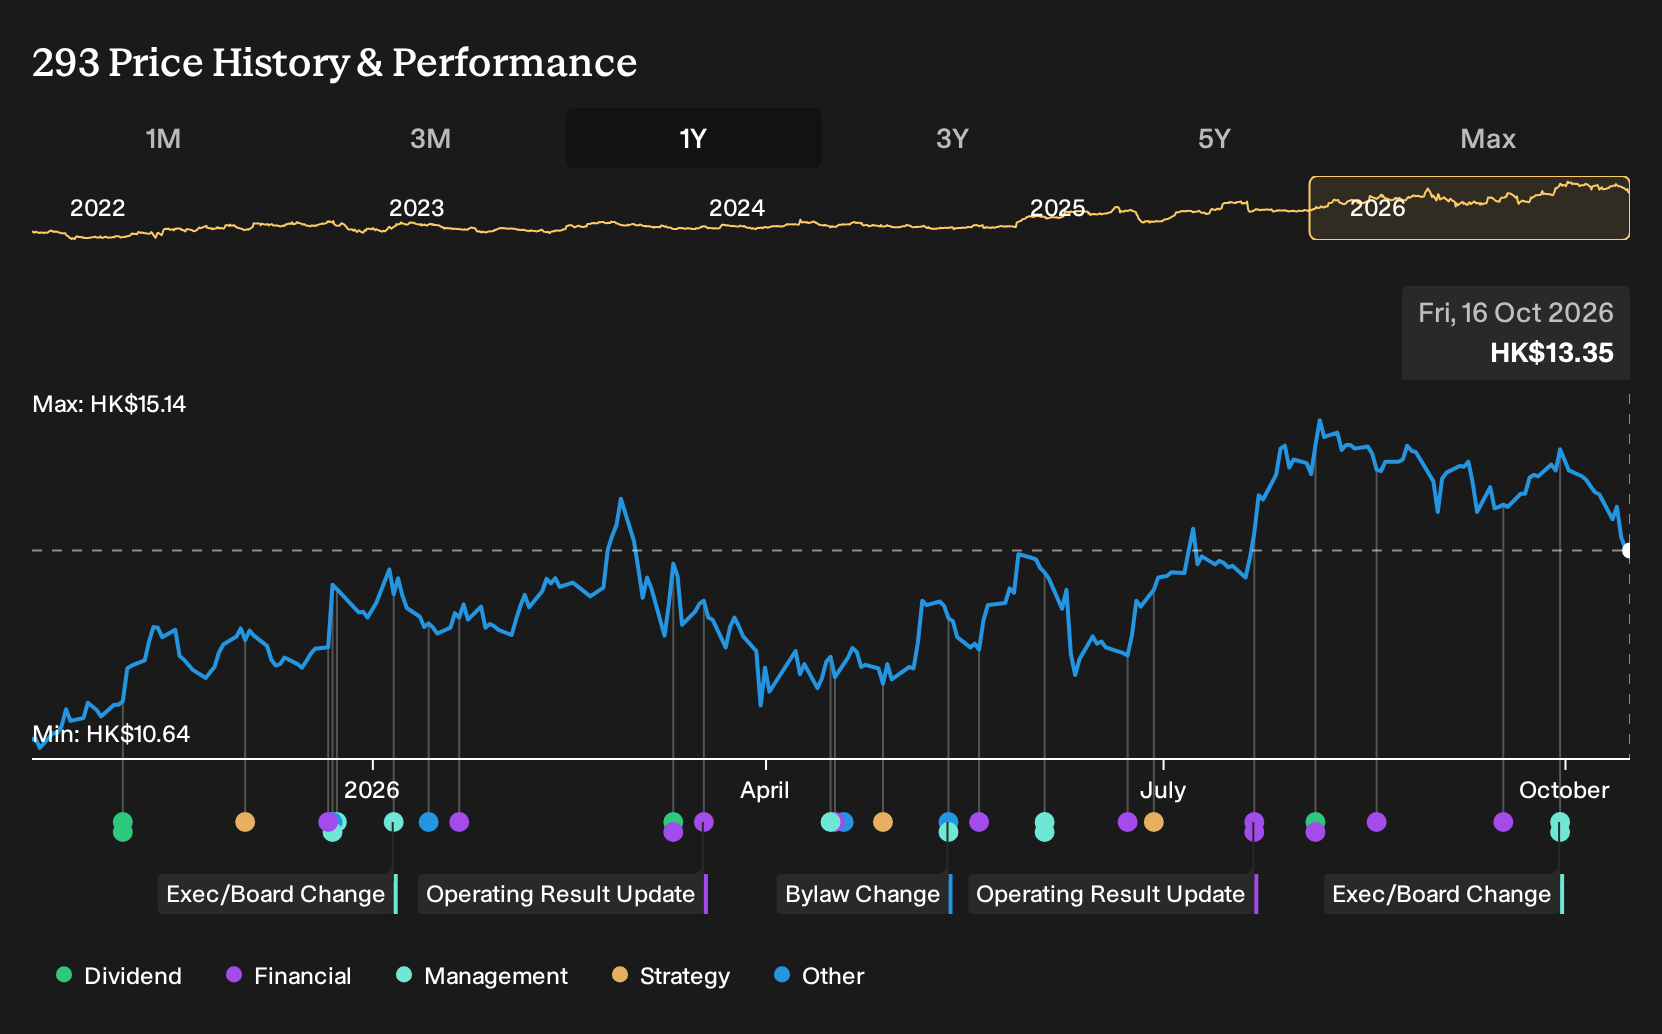Select the 1Y time range tab
1662x1034 pixels.
(694, 138)
